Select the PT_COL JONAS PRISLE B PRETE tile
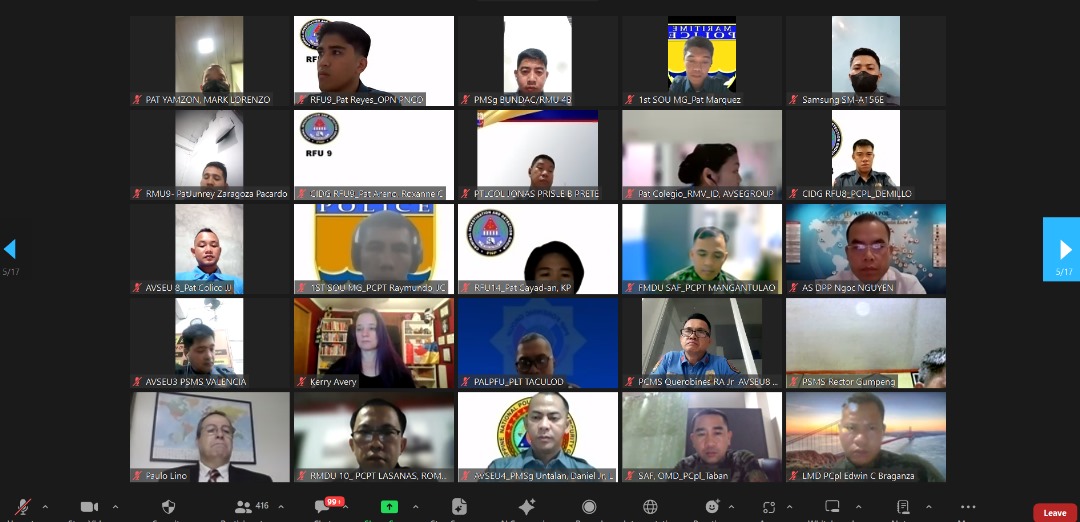1080x522 pixels. pos(538,155)
